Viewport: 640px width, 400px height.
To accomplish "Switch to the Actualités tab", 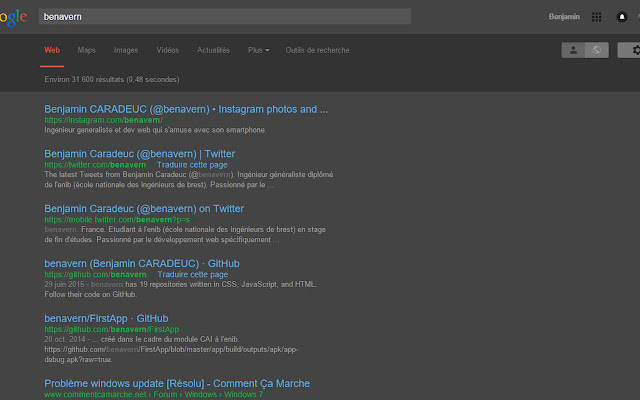I will [x=213, y=50].
